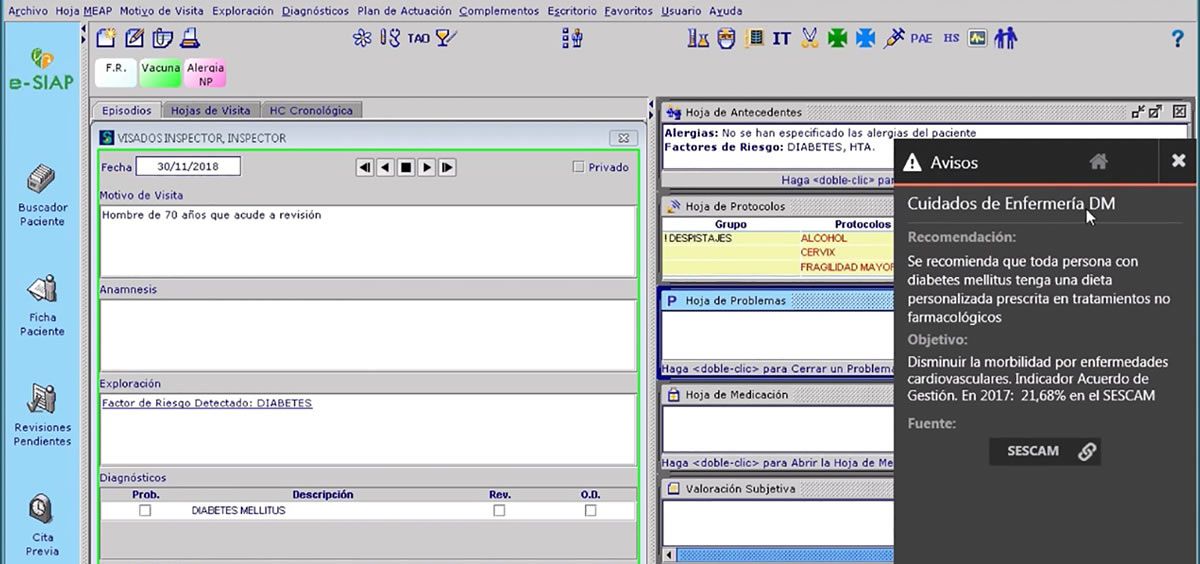Open the Plan de Actuación menu
Image resolution: width=1200 pixels, height=564 pixels.
pos(404,11)
